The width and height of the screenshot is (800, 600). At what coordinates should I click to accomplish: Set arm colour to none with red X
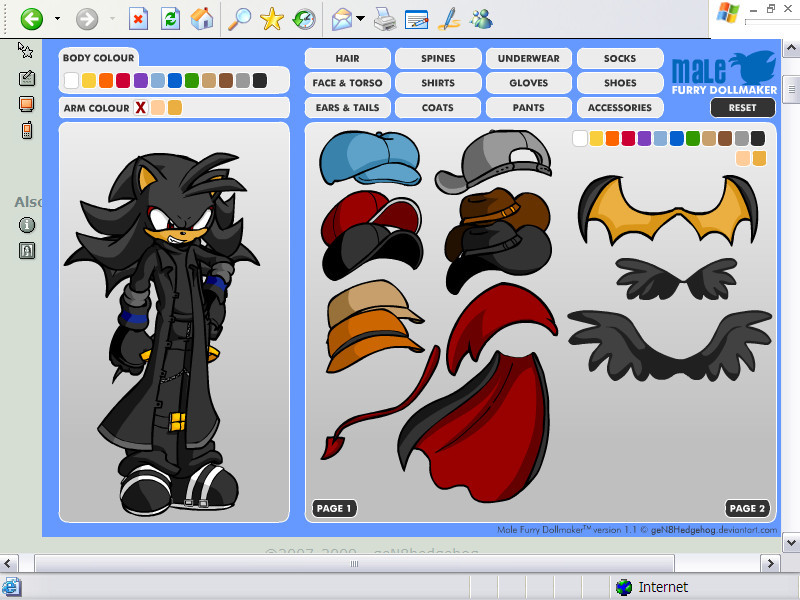(x=140, y=108)
